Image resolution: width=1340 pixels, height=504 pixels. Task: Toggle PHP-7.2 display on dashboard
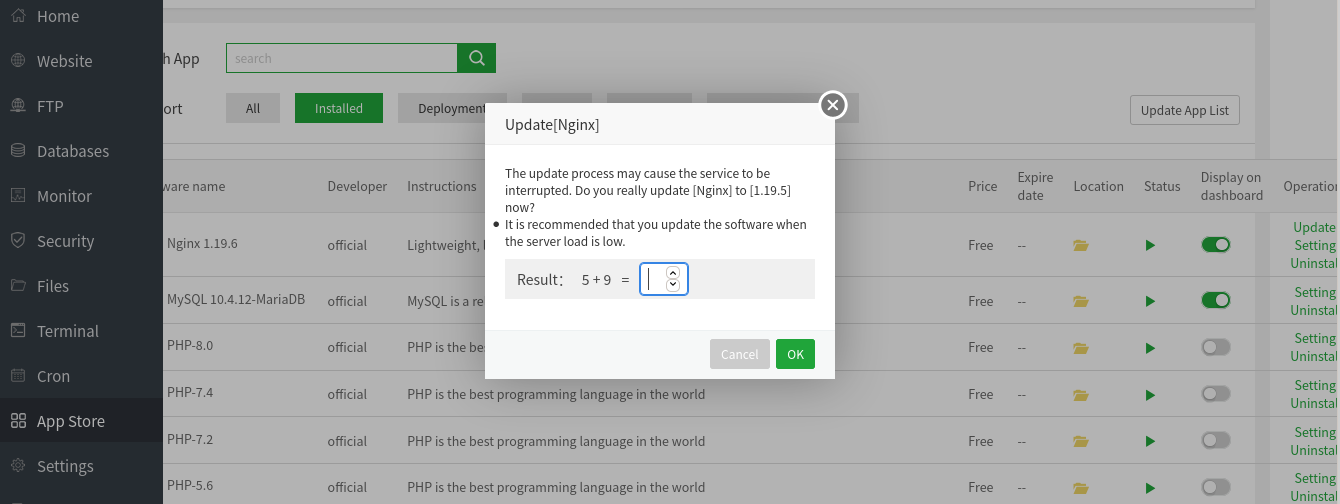point(1216,440)
